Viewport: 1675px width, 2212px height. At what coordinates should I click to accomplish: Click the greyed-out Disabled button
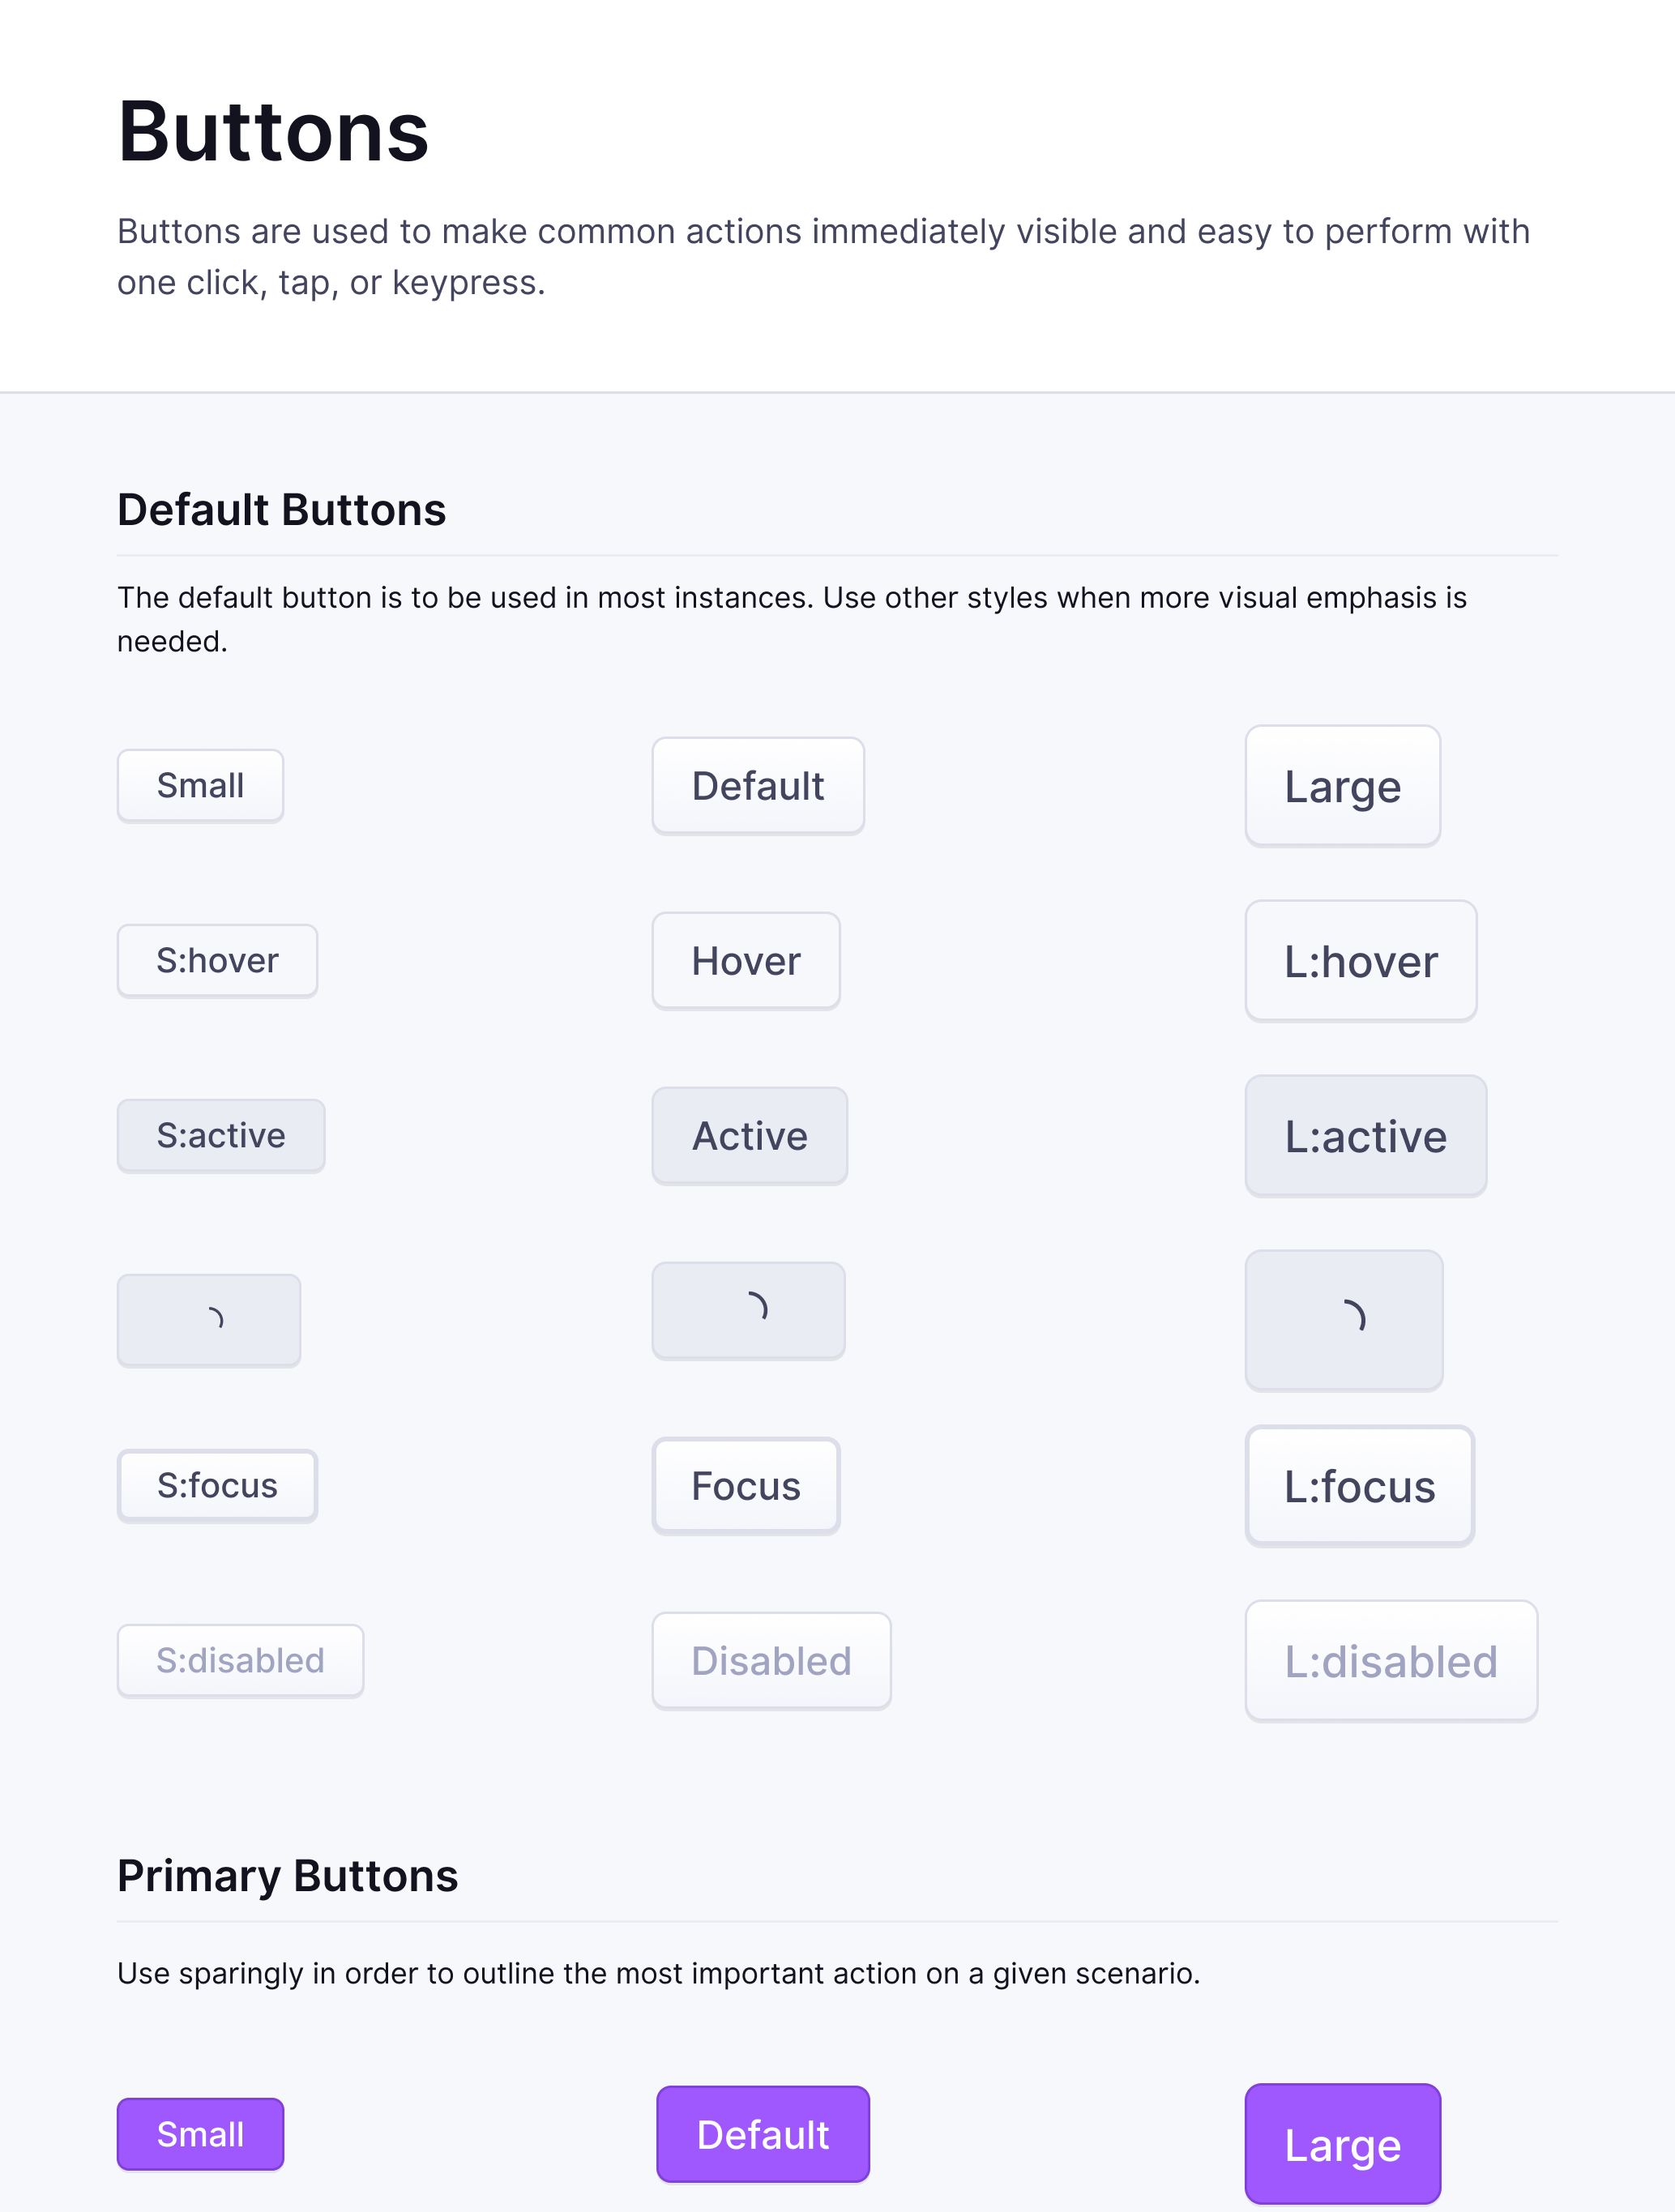pyautogui.click(x=772, y=1661)
